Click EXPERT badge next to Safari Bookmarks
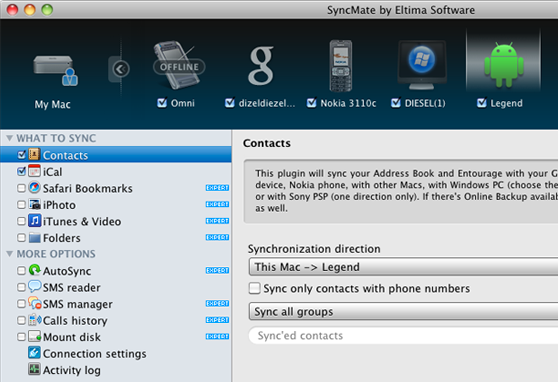The image size is (558, 382). [217, 188]
